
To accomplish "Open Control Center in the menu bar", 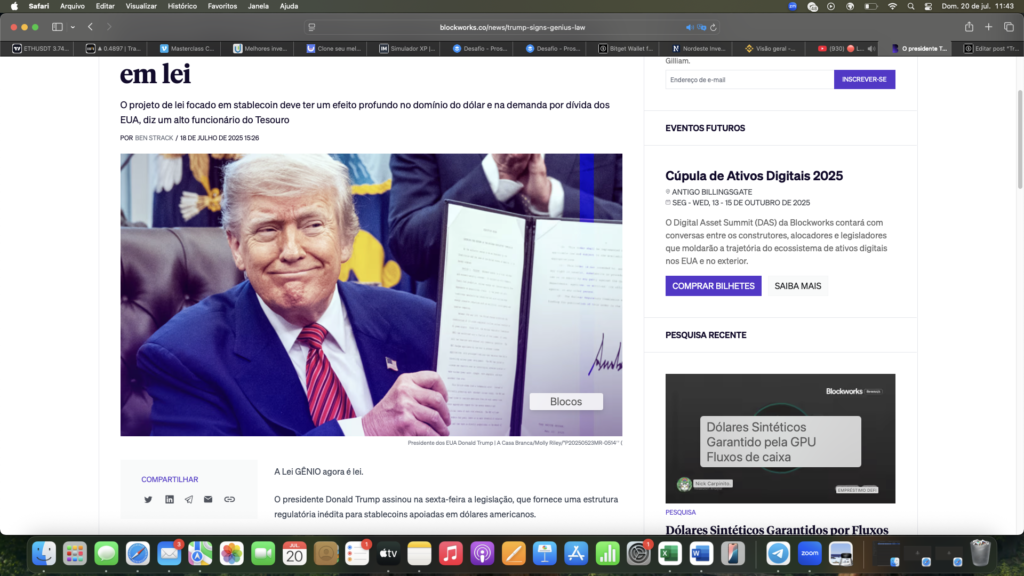I will tap(929, 7).
